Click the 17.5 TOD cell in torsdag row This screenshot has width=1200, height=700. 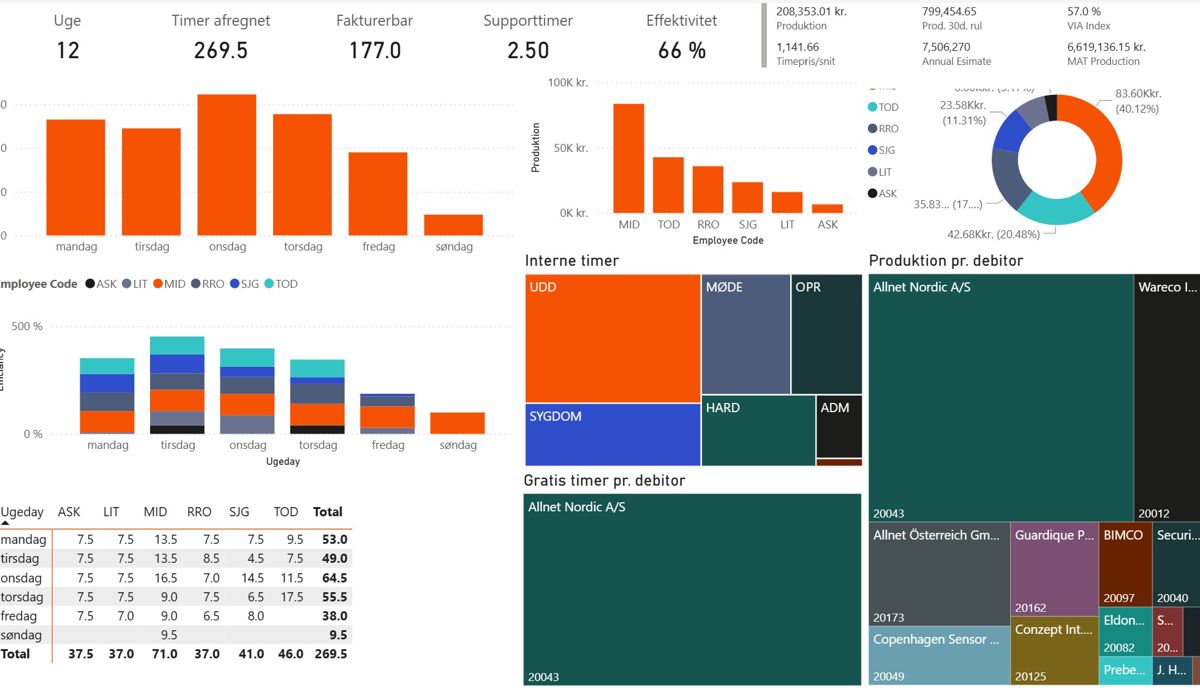click(291, 597)
